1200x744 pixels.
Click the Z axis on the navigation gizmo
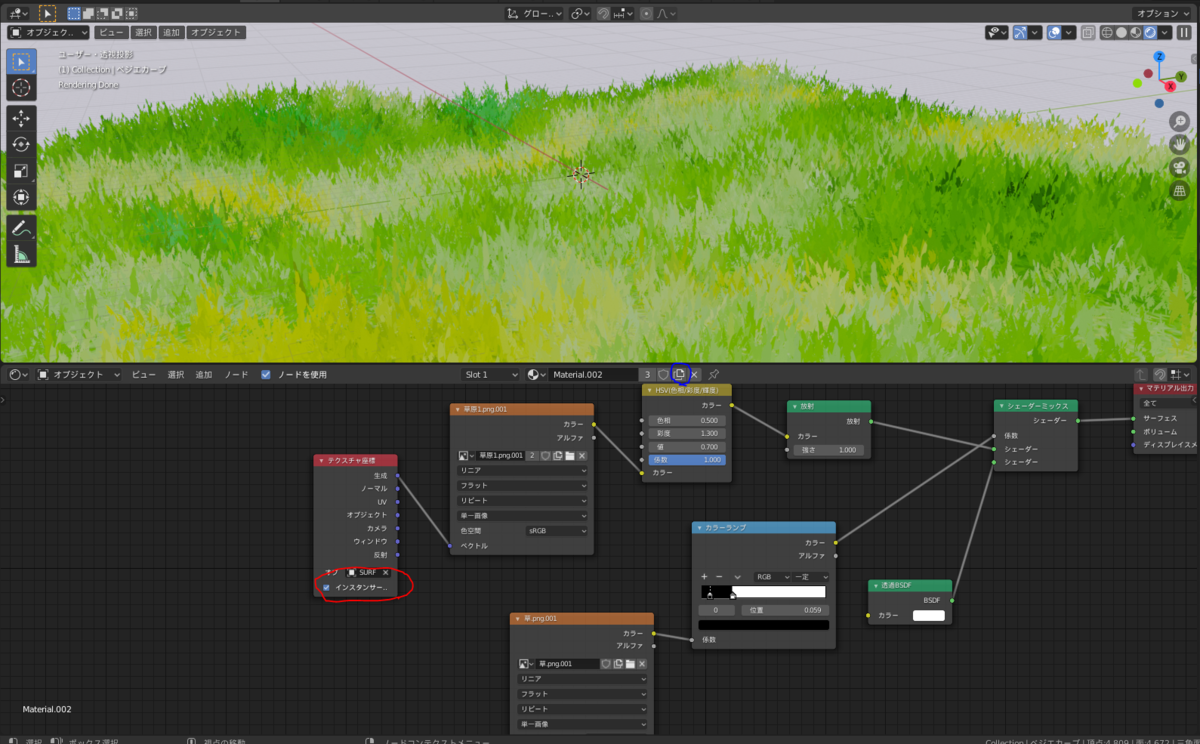pyautogui.click(x=1158, y=58)
